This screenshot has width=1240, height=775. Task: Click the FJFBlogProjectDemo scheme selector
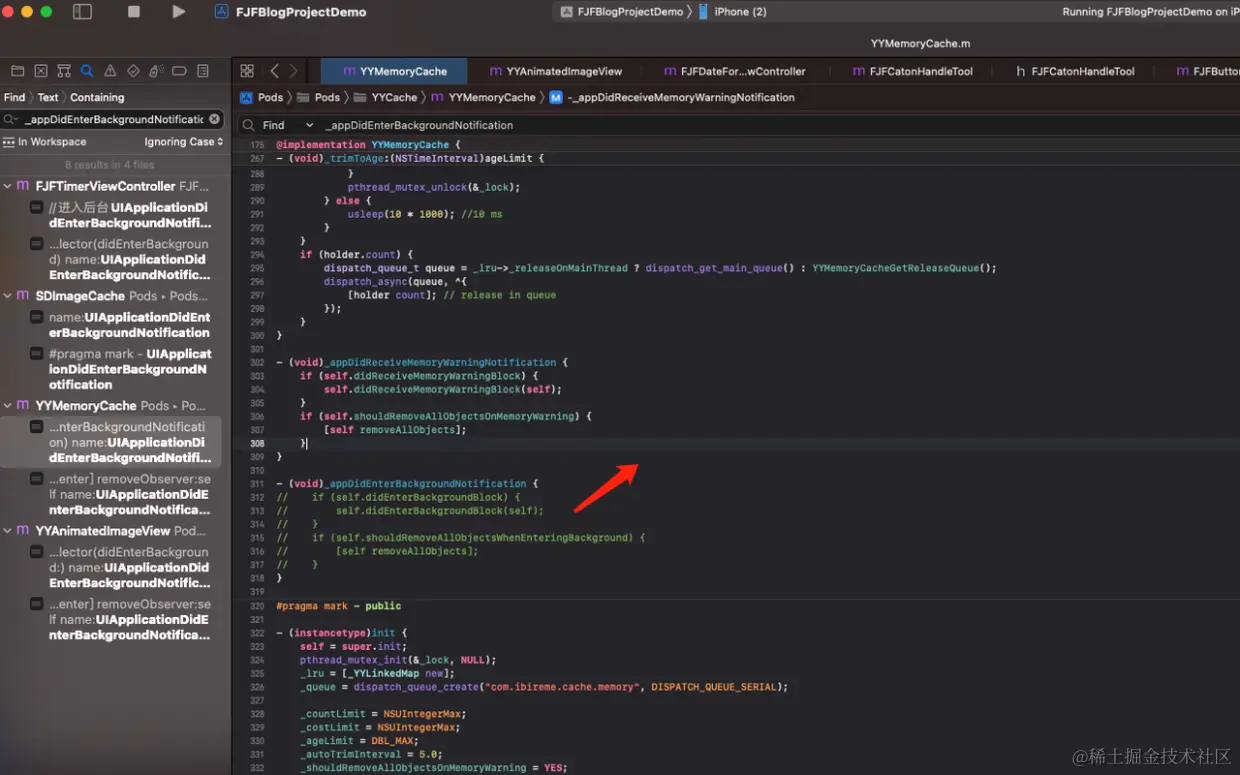pyautogui.click(x=622, y=12)
